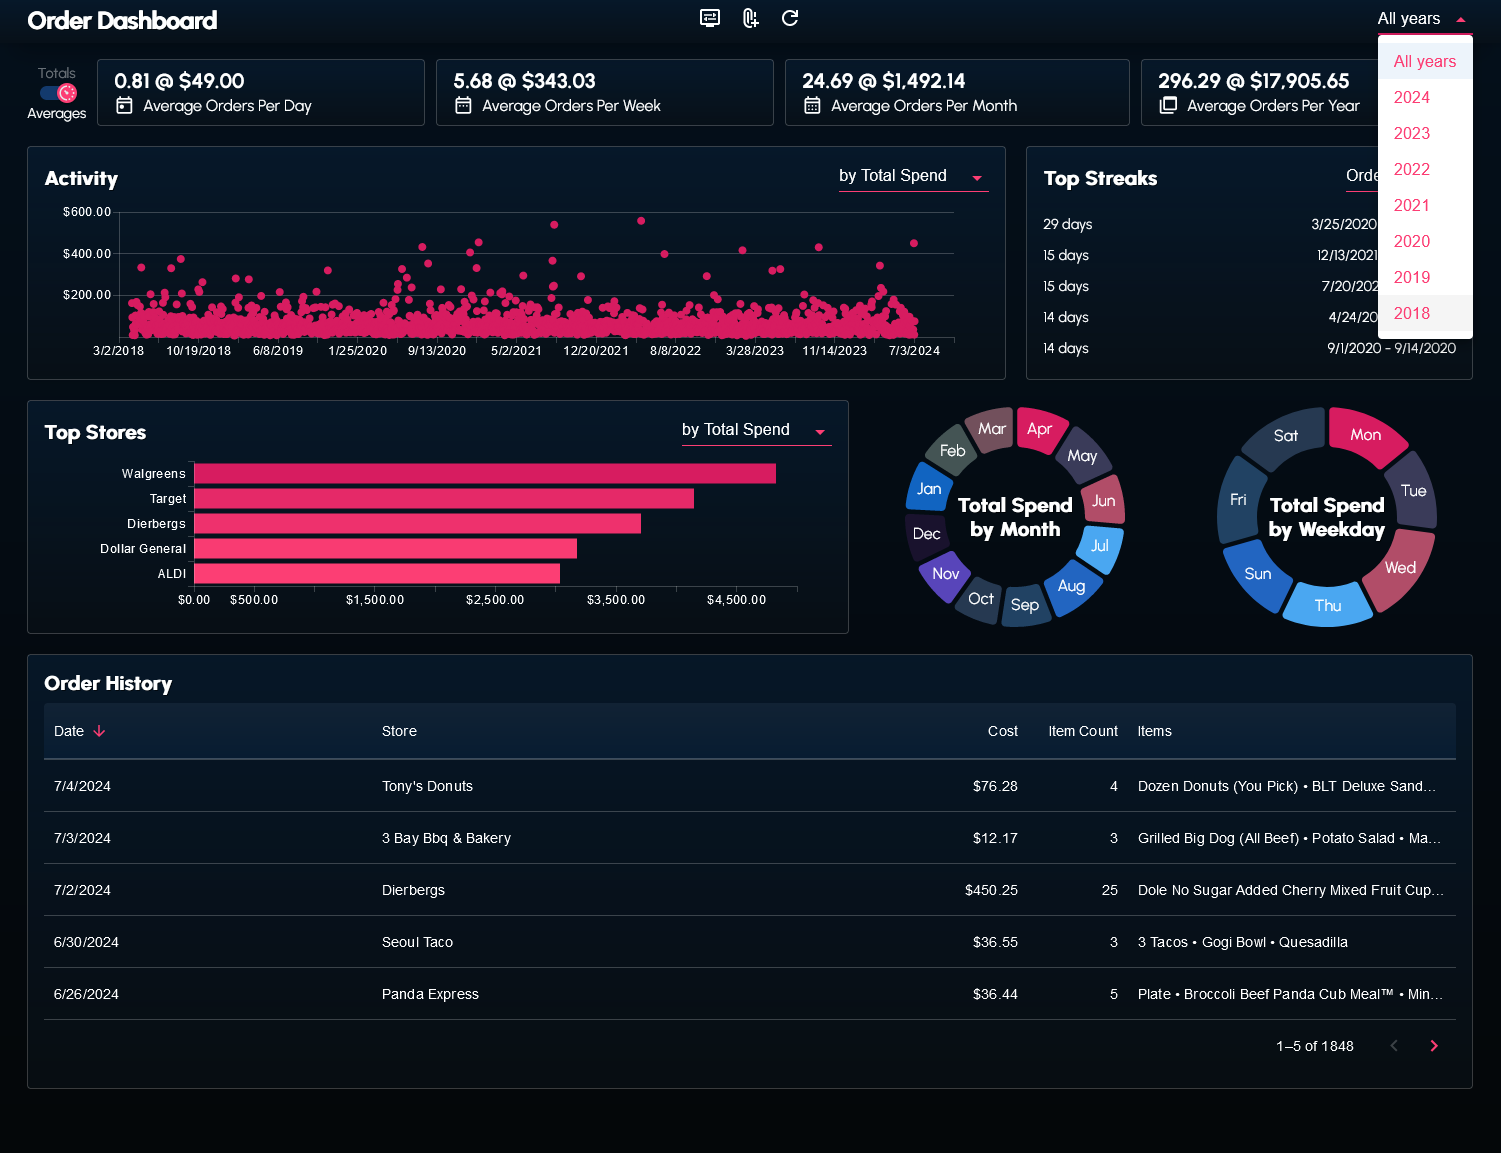This screenshot has height=1153, width=1501.
Task: Go to next page of Order History
Action: pos(1434,1046)
